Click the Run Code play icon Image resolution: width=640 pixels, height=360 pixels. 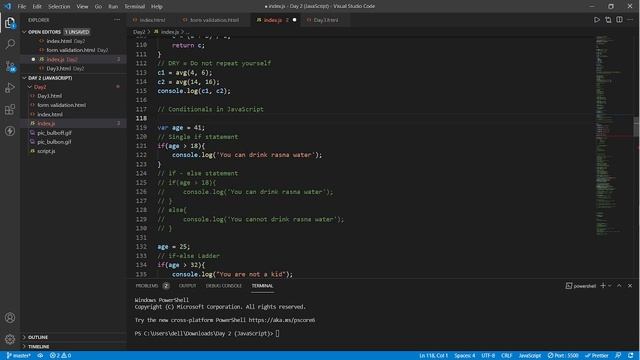pyautogui.click(x=597, y=20)
